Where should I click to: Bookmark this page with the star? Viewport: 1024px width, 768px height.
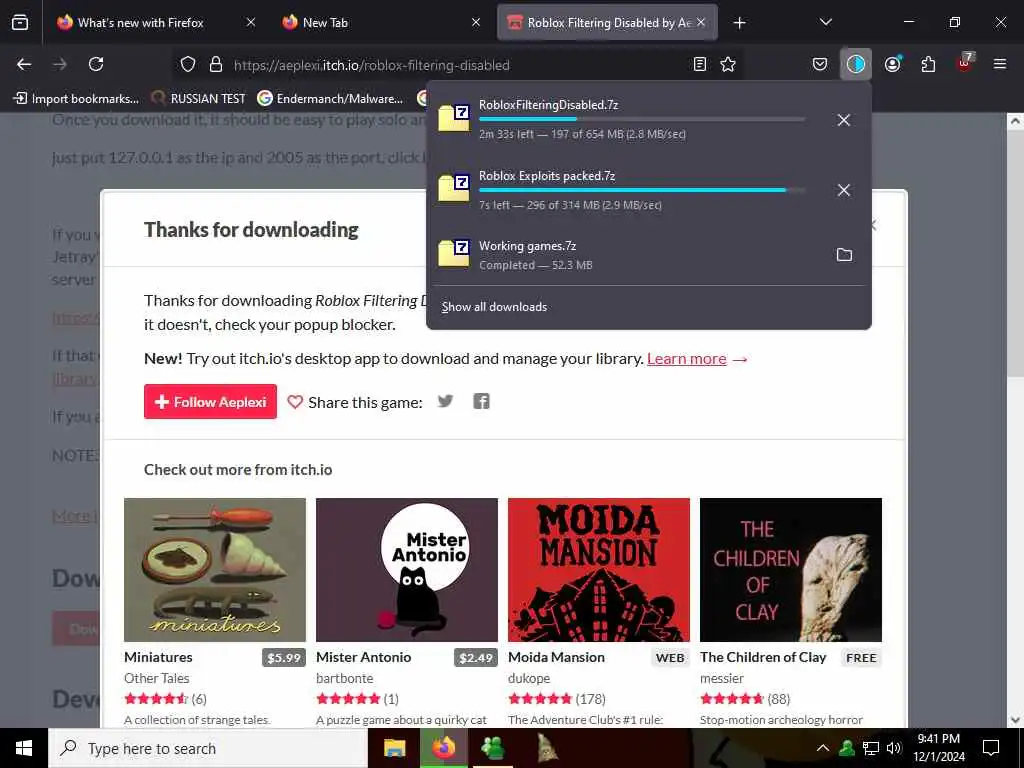728,64
